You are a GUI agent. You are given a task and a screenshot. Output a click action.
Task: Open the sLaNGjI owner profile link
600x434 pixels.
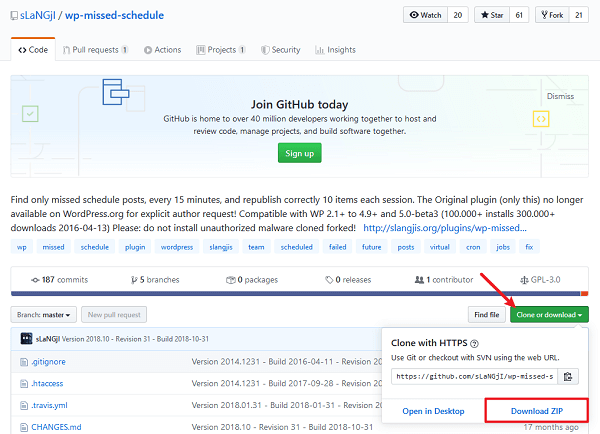[x=38, y=15]
